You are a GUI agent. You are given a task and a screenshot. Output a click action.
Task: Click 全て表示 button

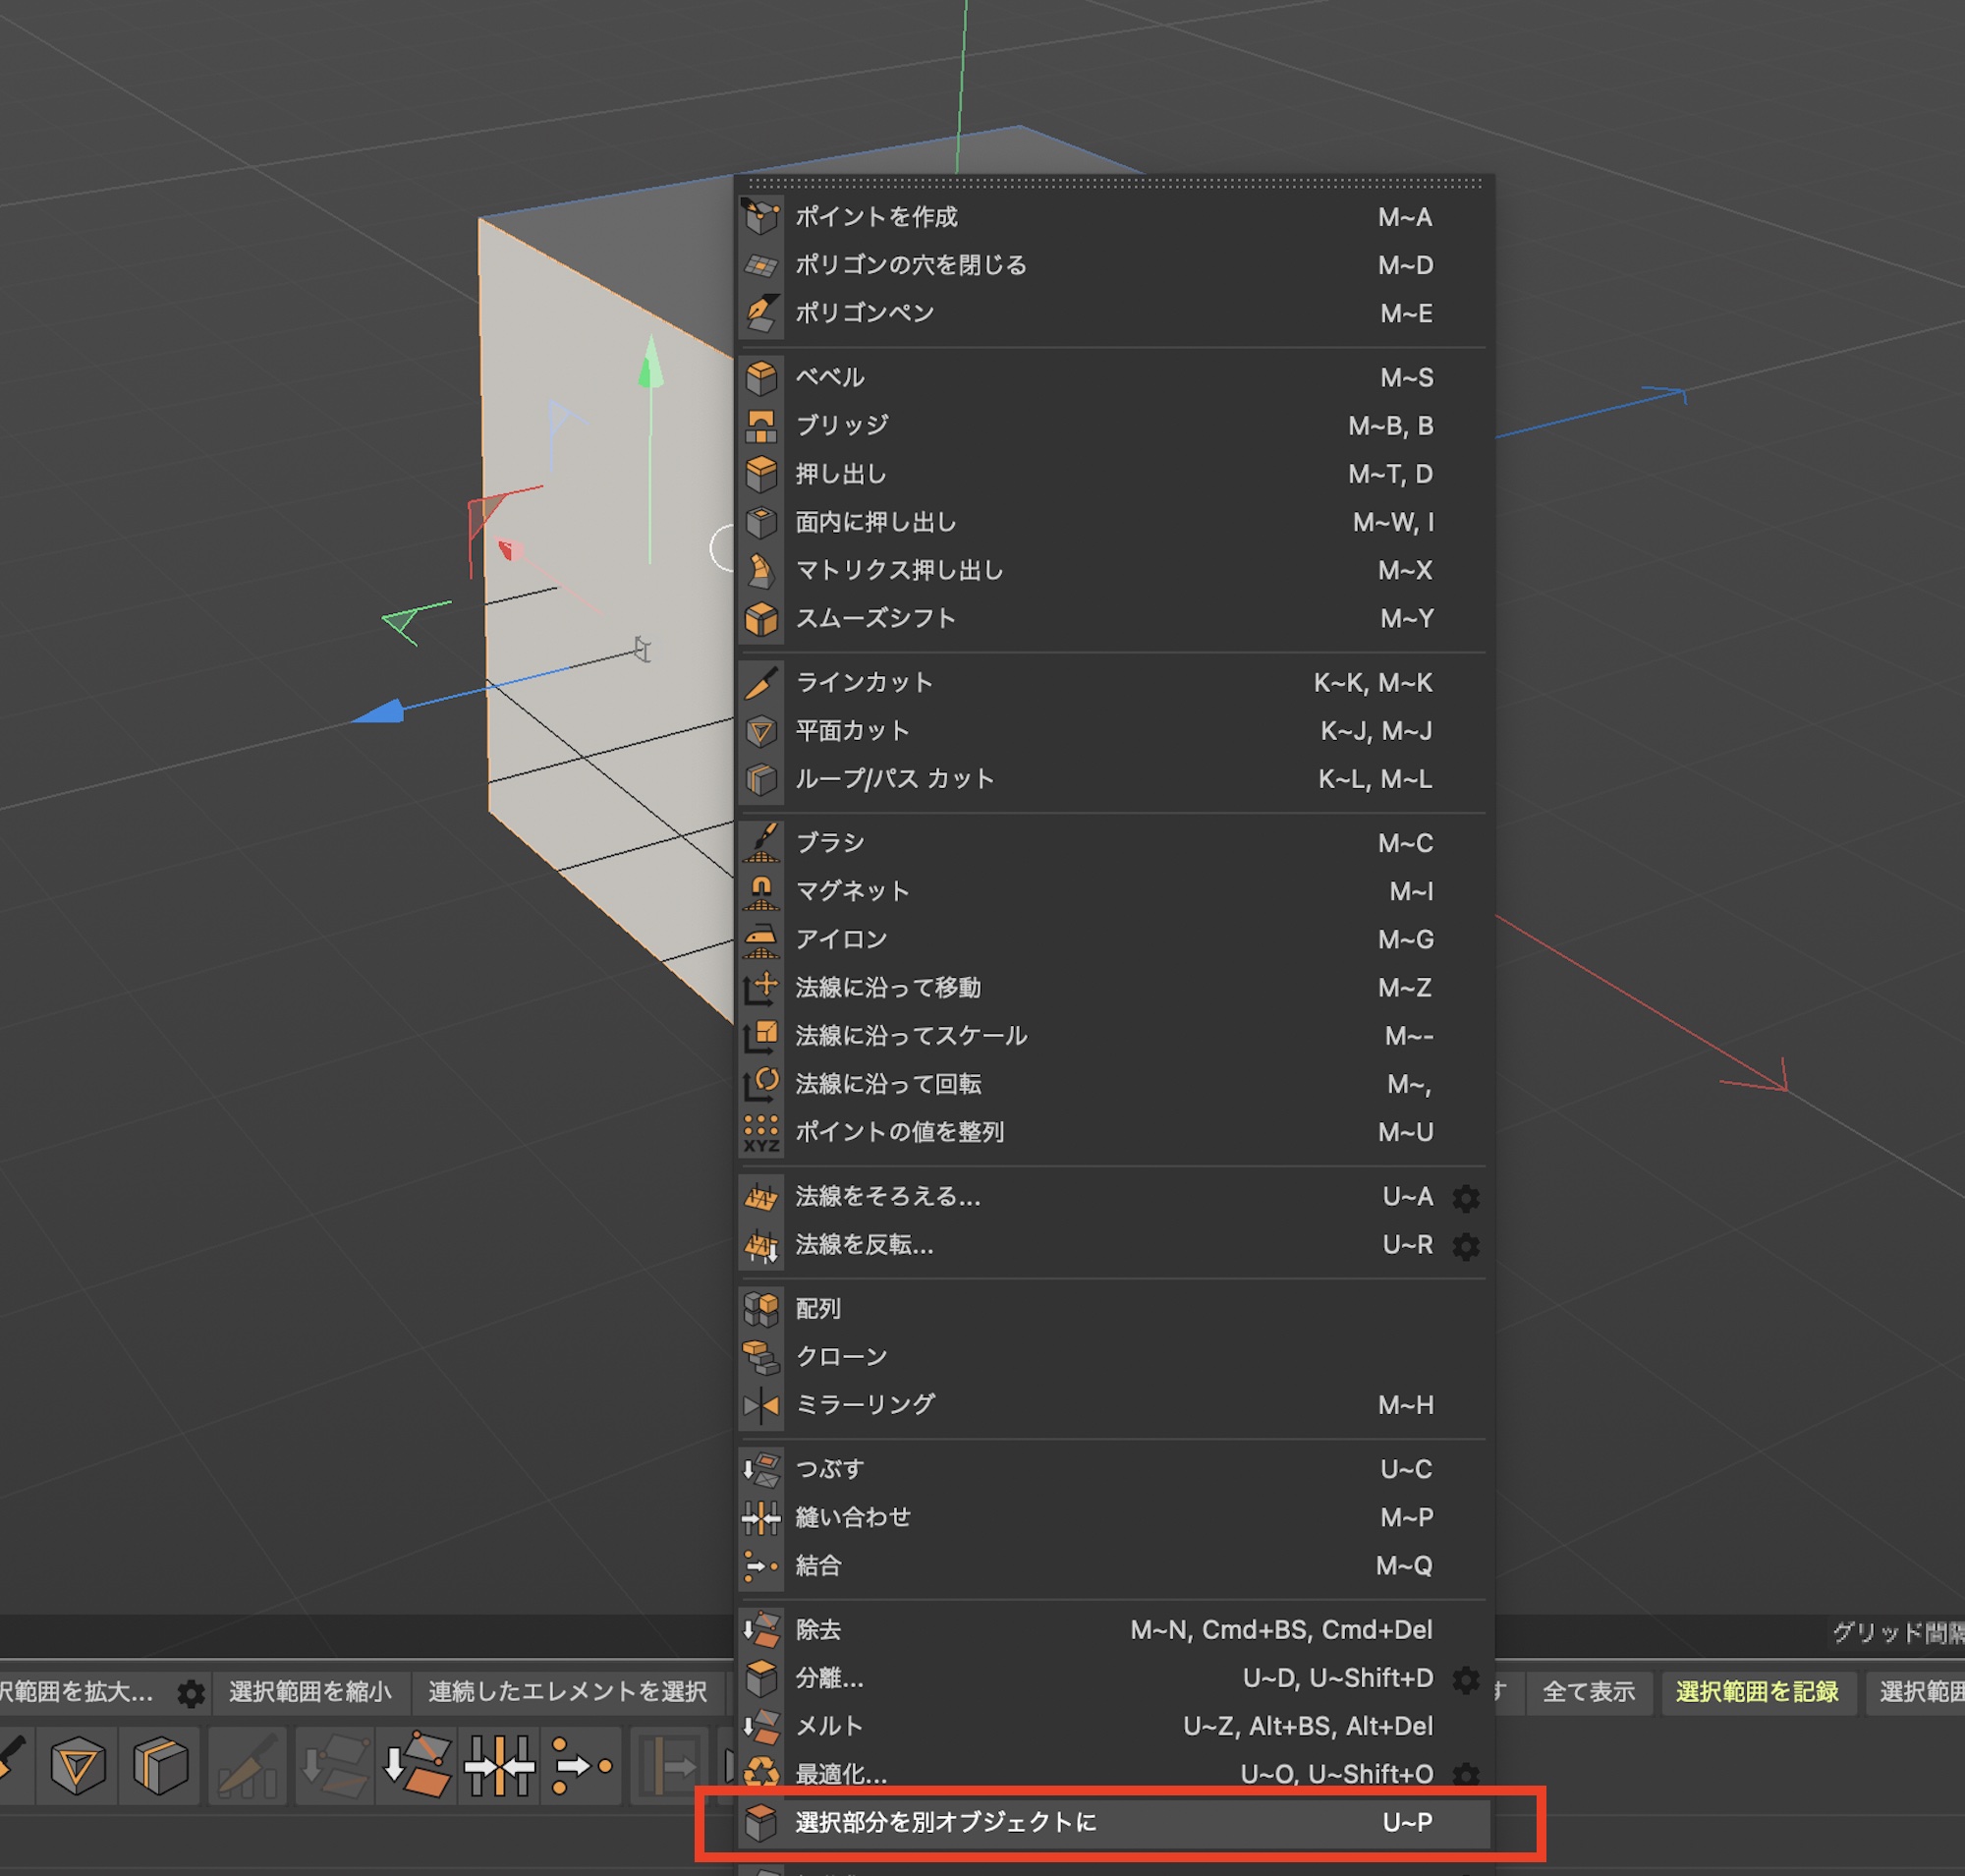coord(1588,1692)
